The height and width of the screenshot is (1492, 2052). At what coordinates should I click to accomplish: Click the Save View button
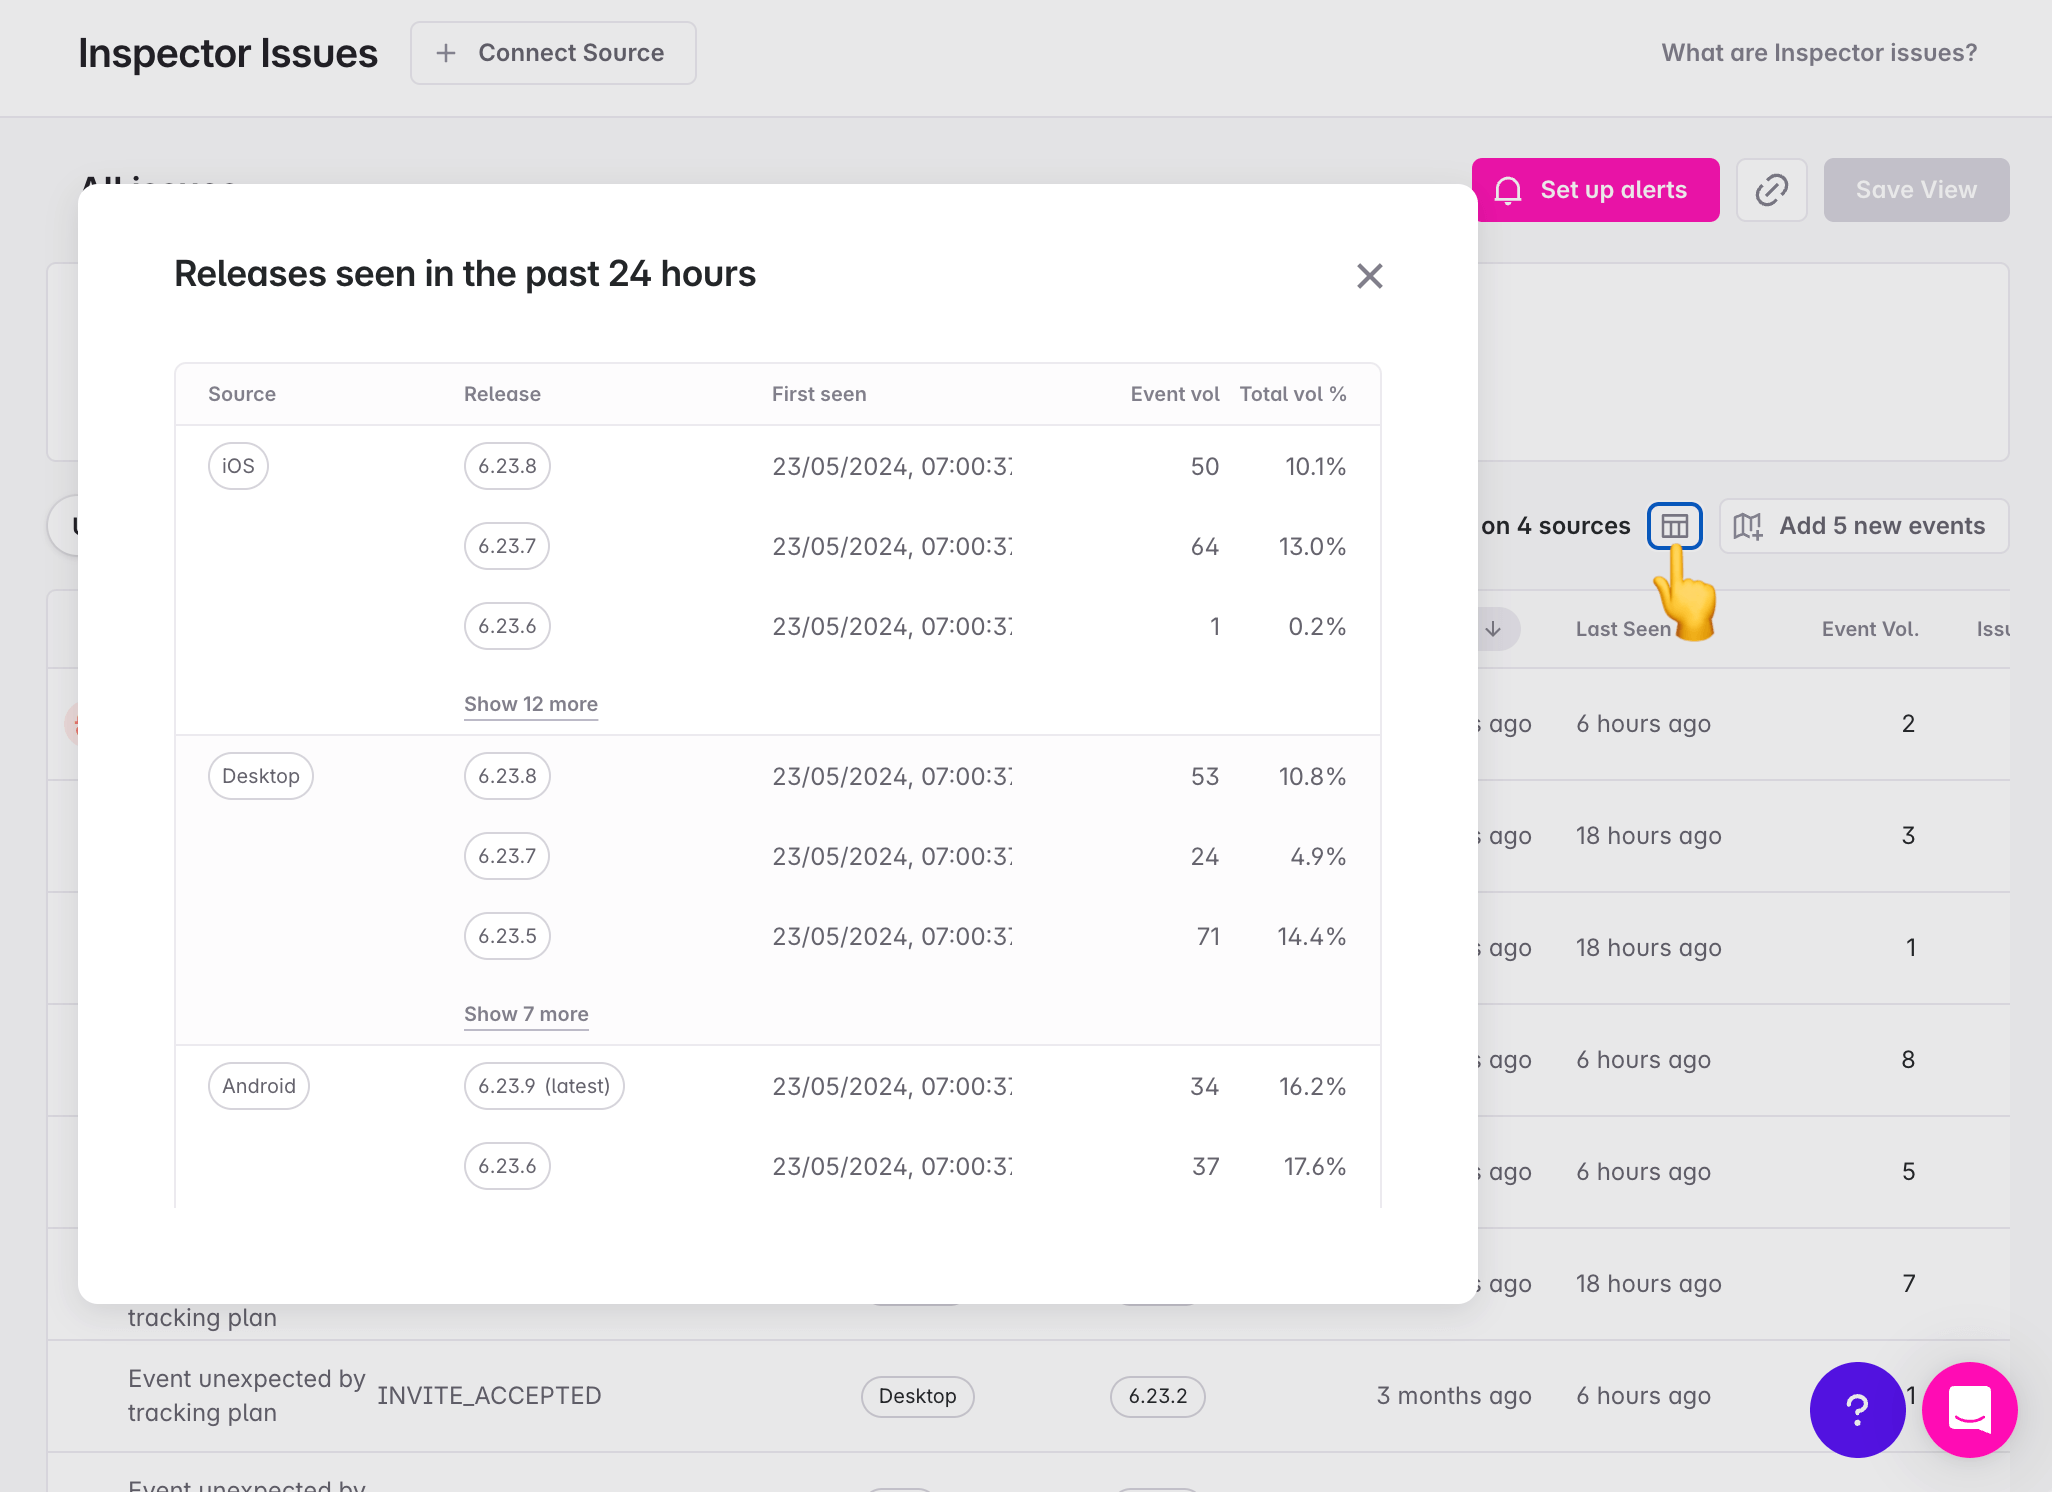tap(1916, 189)
